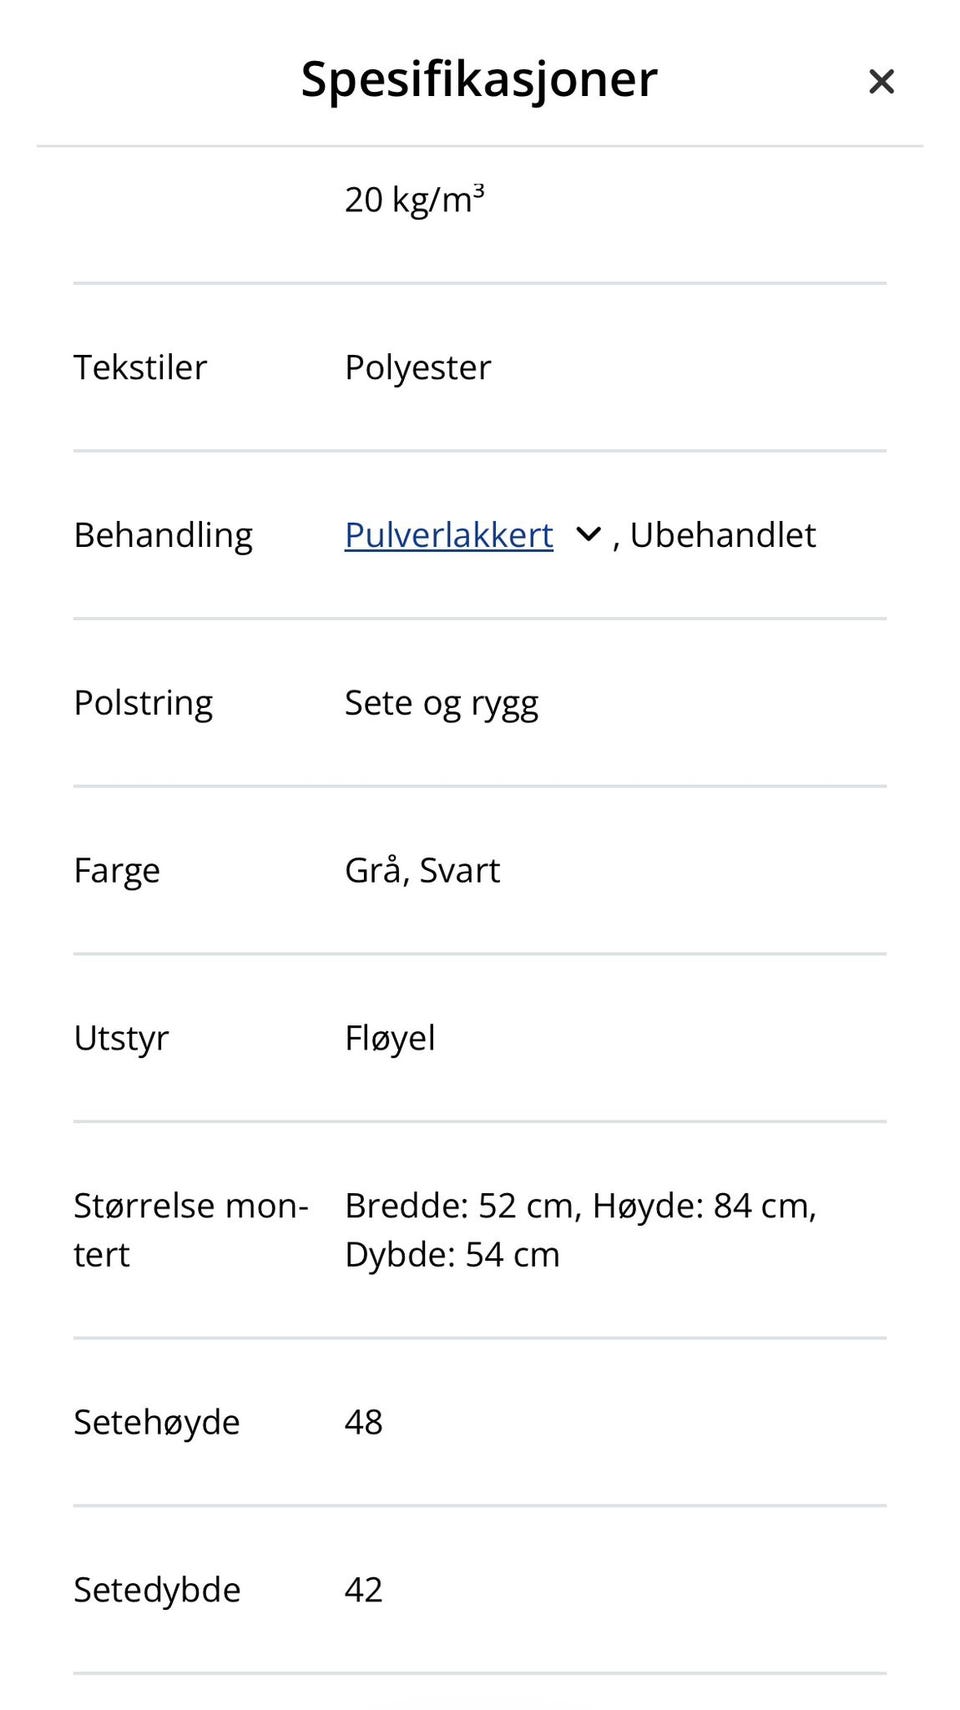Click the Polyester value
This screenshot has height=1710, width=960.
point(417,367)
